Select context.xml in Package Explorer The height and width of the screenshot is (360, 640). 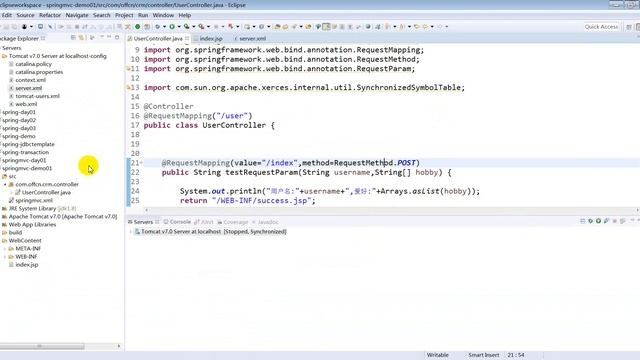pyautogui.click(x=31, y=80)
